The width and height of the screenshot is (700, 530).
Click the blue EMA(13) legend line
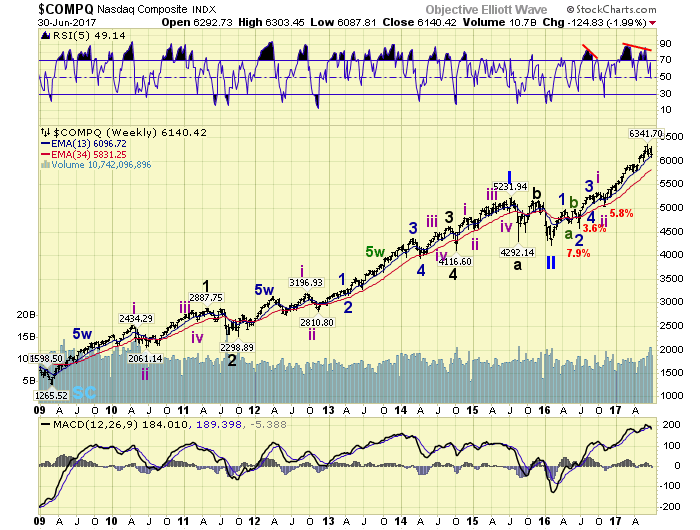point(46,144)
